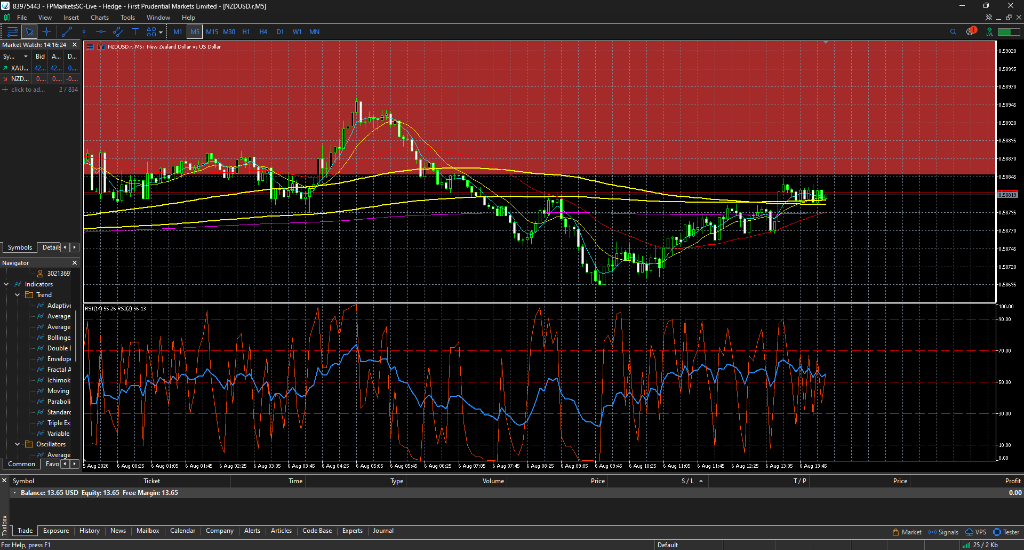Image resolution: width=1024 pixels, height=550 pixels.
Task: Open the News tab in Toolbox
Action: 118,531
